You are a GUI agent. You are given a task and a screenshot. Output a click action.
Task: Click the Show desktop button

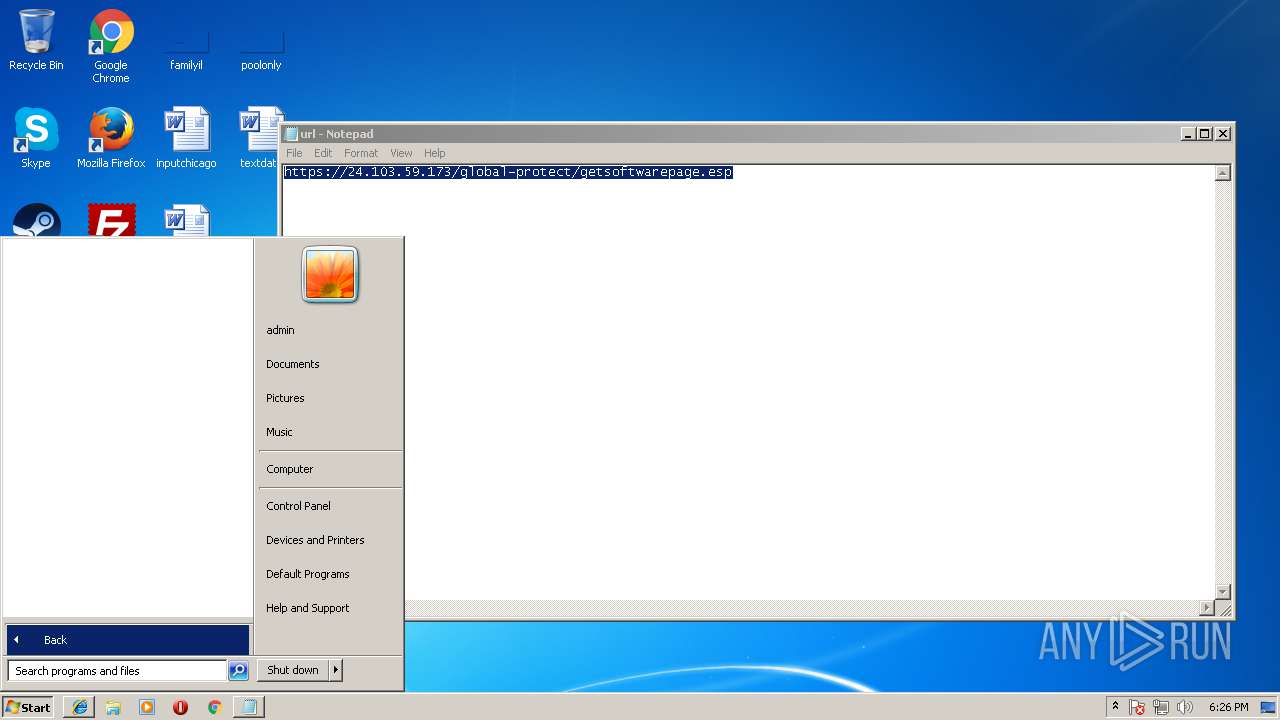(x=1268, y=707)
